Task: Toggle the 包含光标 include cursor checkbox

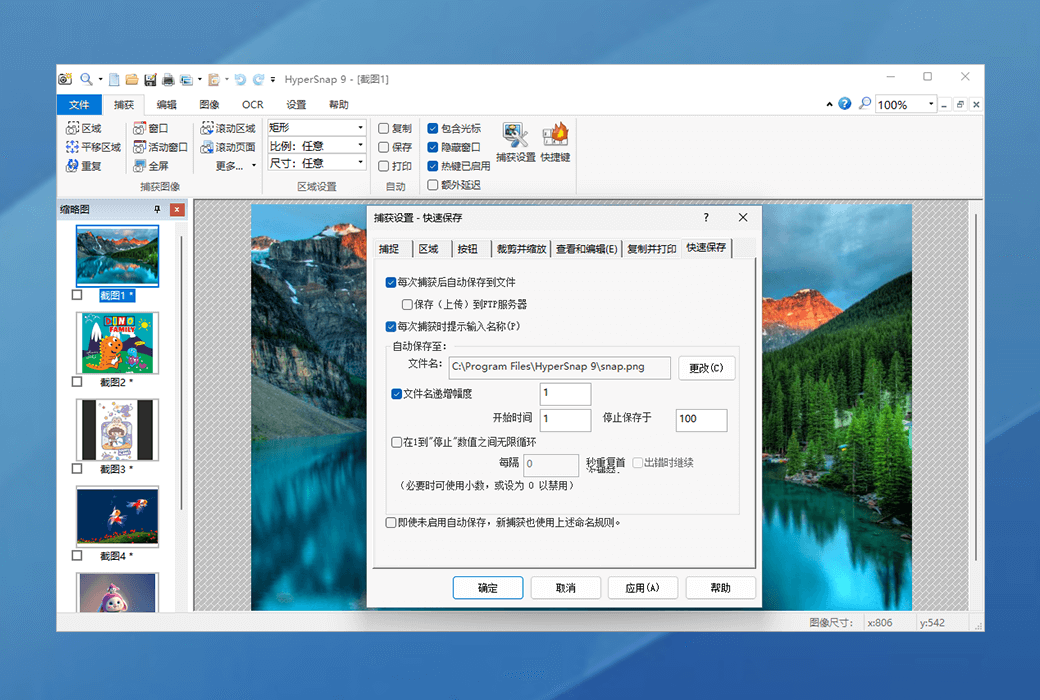Action: tap(433, 129)
